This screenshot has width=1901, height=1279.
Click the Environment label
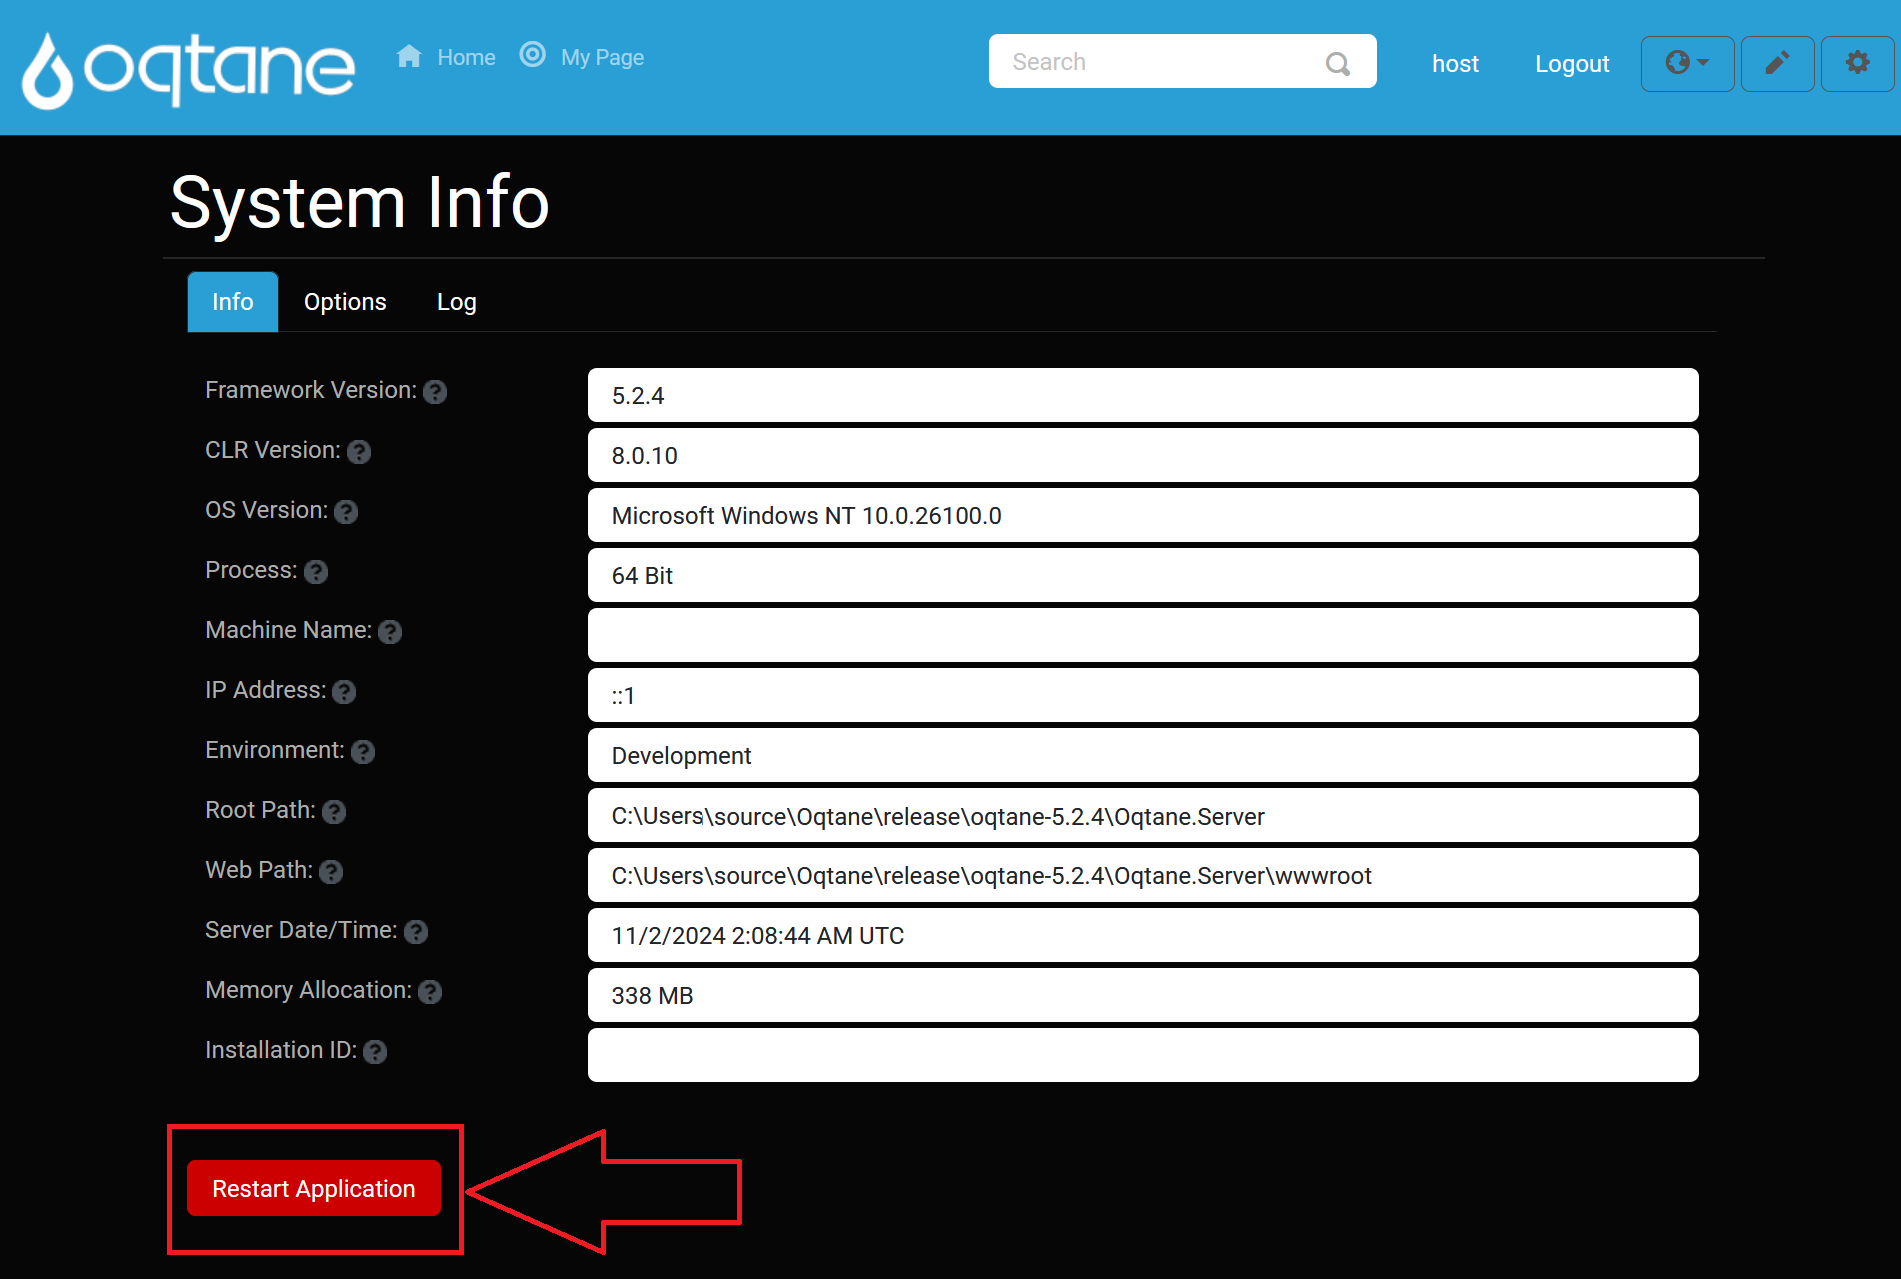pos(275,750)
